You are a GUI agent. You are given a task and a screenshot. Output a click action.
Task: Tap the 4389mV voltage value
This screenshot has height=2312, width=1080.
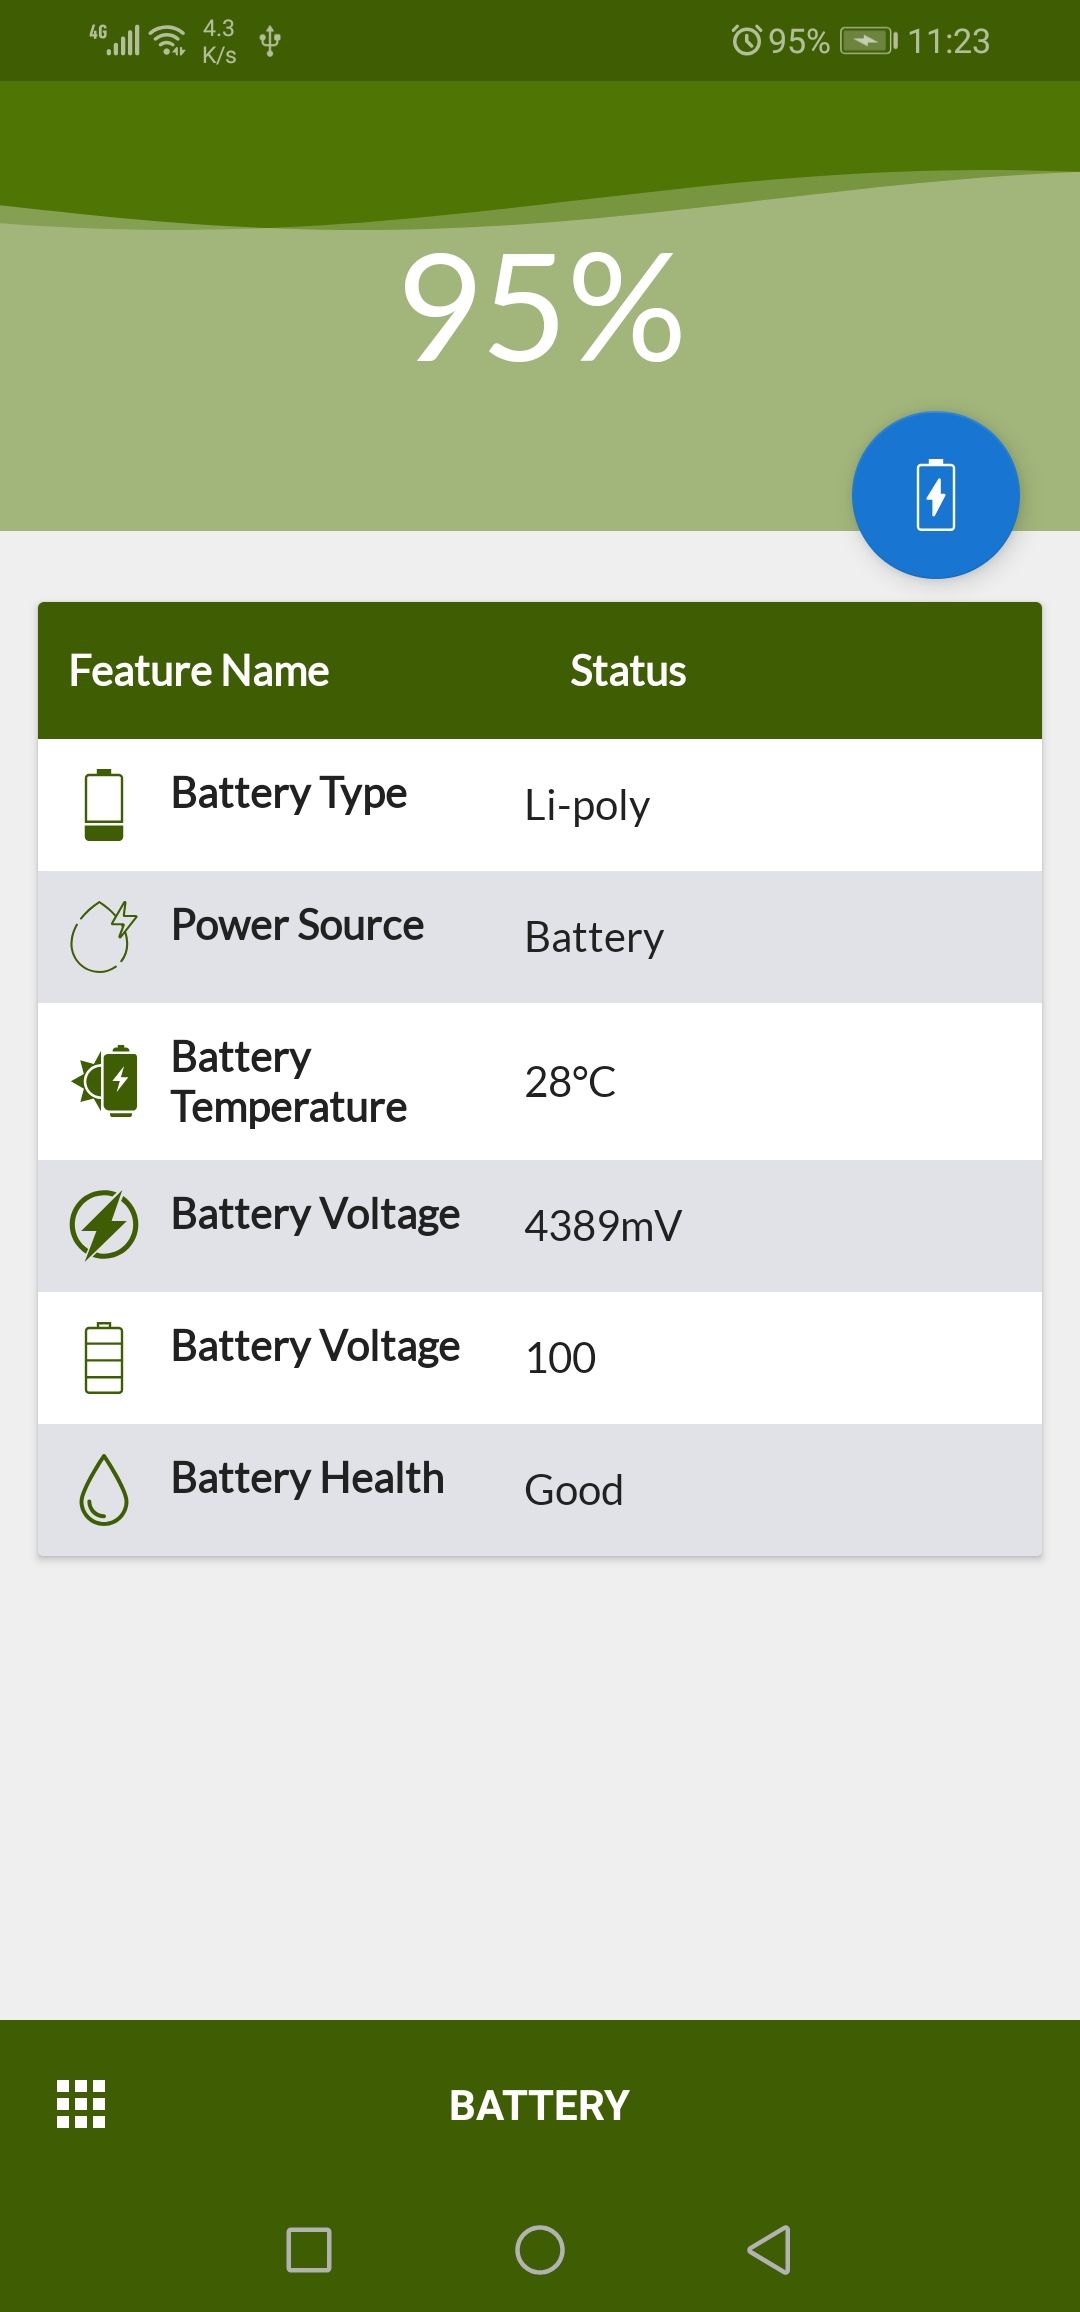point(603,1226)
